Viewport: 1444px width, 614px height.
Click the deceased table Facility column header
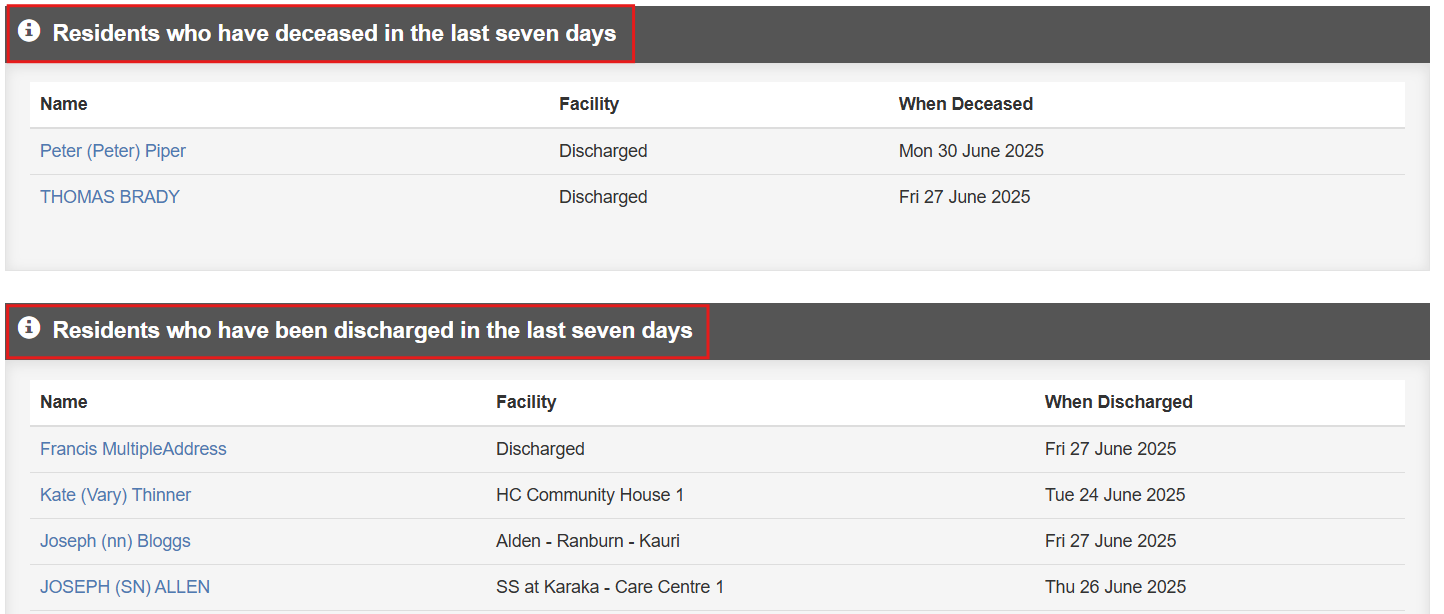pos(589,104)
